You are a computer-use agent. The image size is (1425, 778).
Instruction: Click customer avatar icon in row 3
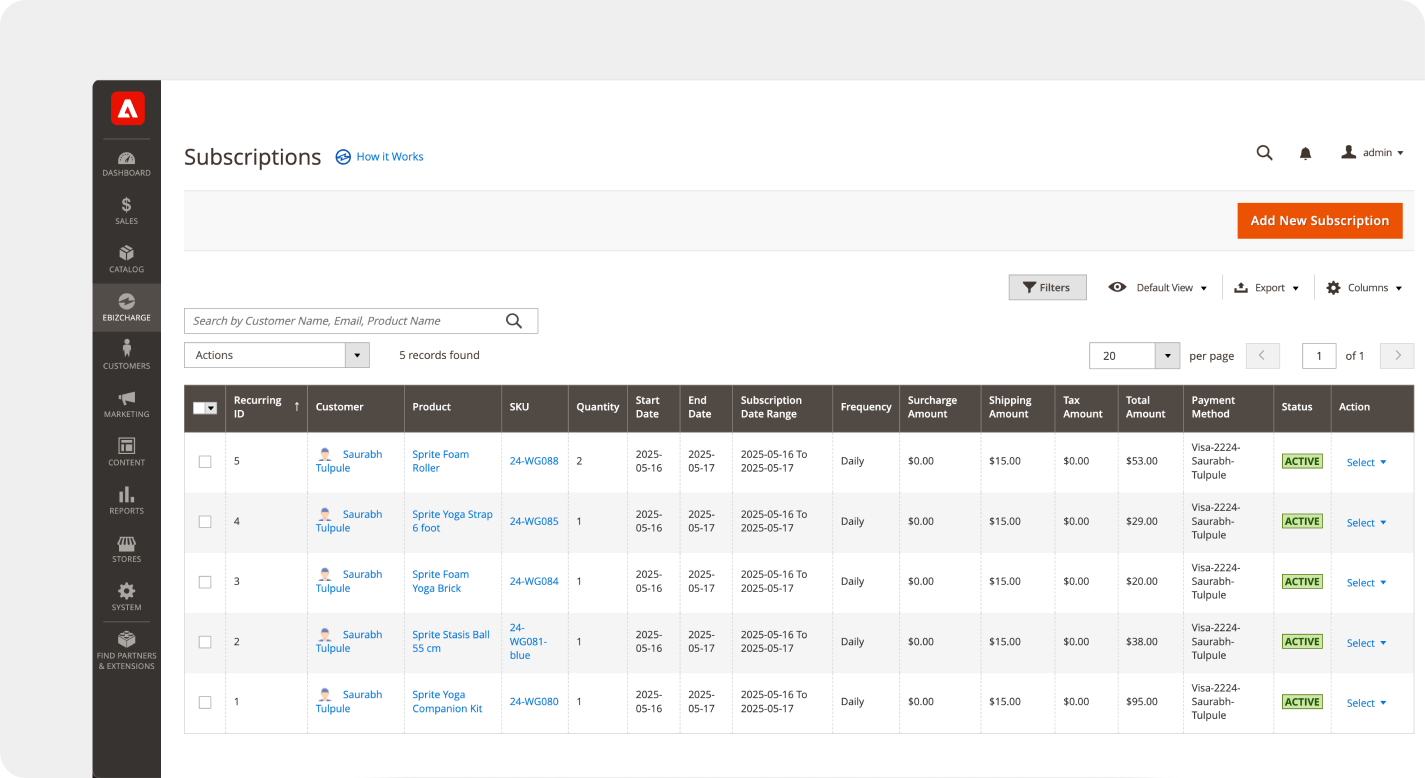pos(325,574)
